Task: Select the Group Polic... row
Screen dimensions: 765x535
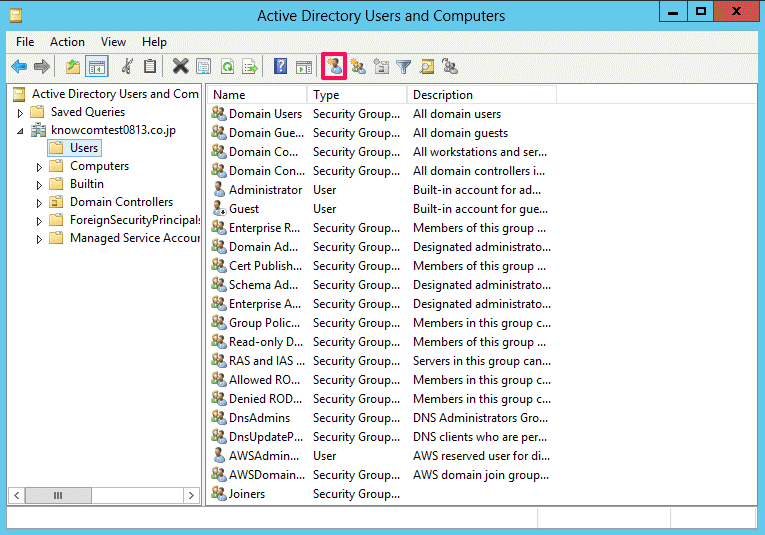Action: (x=381, y=323)
